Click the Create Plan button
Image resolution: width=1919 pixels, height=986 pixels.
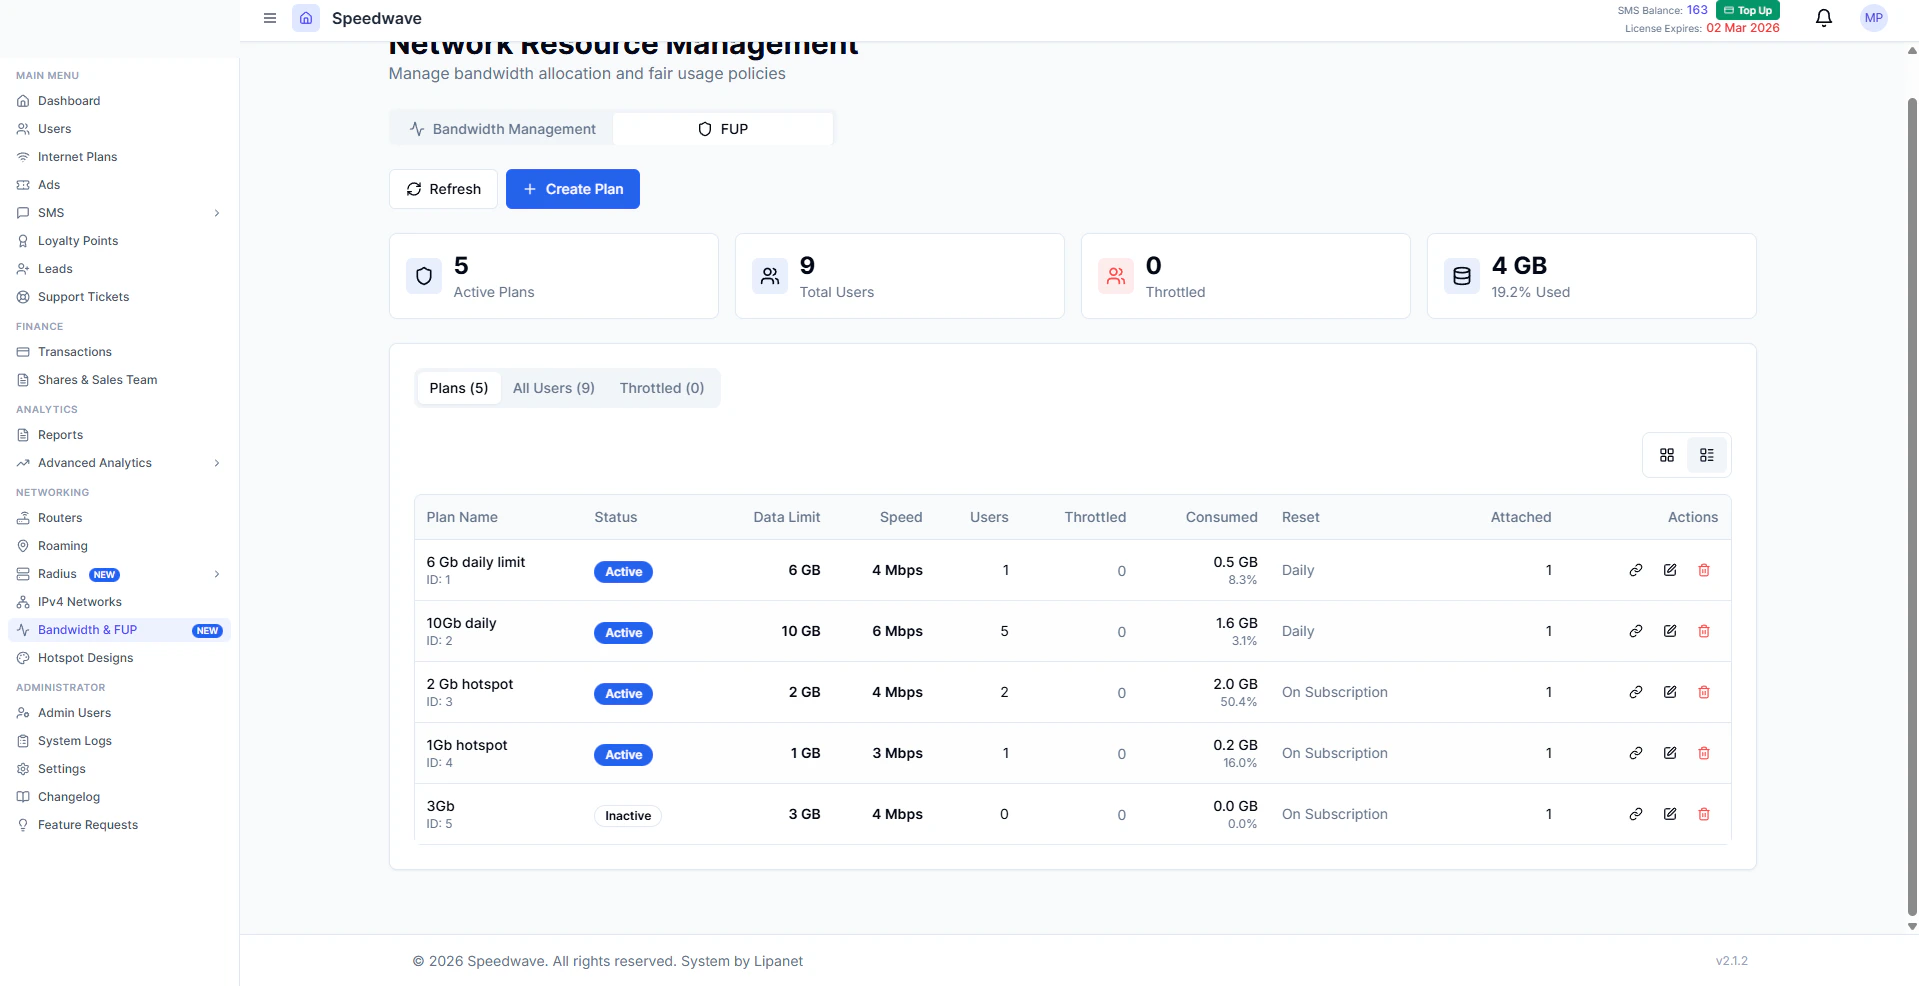[x=573, y=189]
